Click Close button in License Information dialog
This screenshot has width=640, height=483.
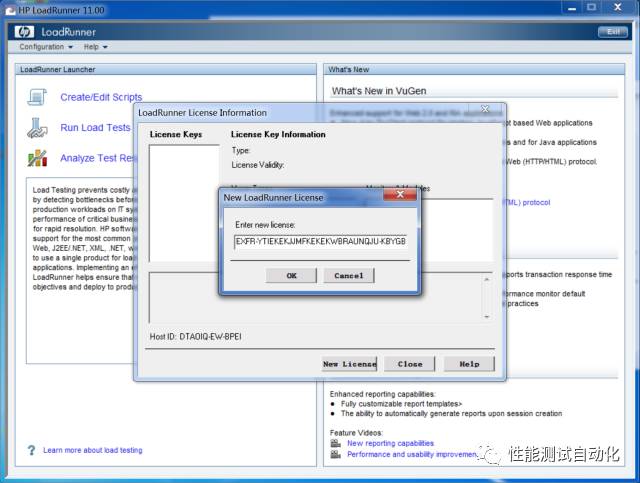pos(410,364)
